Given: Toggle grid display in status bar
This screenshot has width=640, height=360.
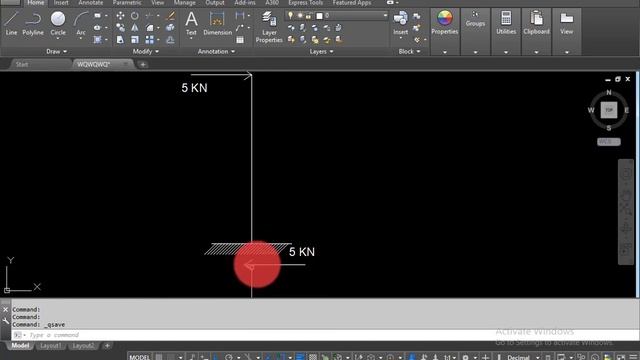Looking at the screenshot, I should pyautogui.click(x=159, y=357).
